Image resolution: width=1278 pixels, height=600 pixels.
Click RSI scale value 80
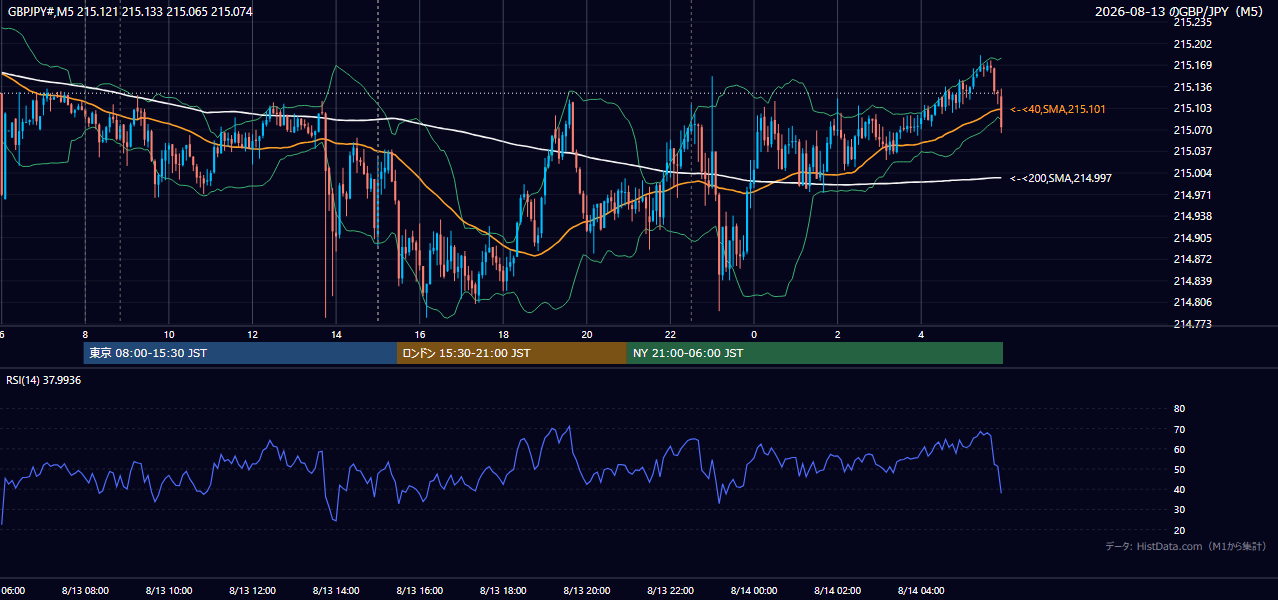[1179, 409]
